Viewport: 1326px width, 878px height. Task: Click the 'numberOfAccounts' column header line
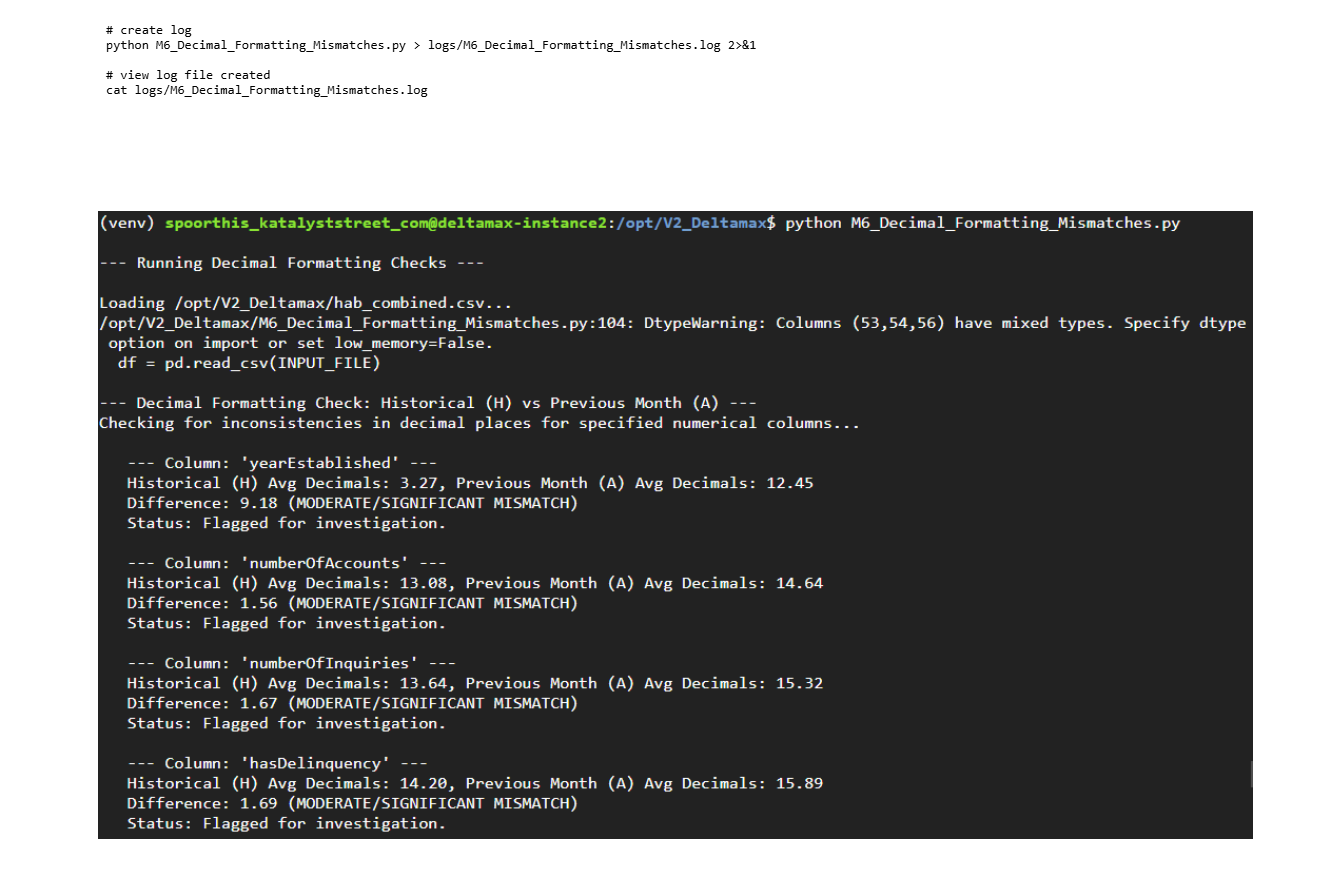(x=286, y=563)
